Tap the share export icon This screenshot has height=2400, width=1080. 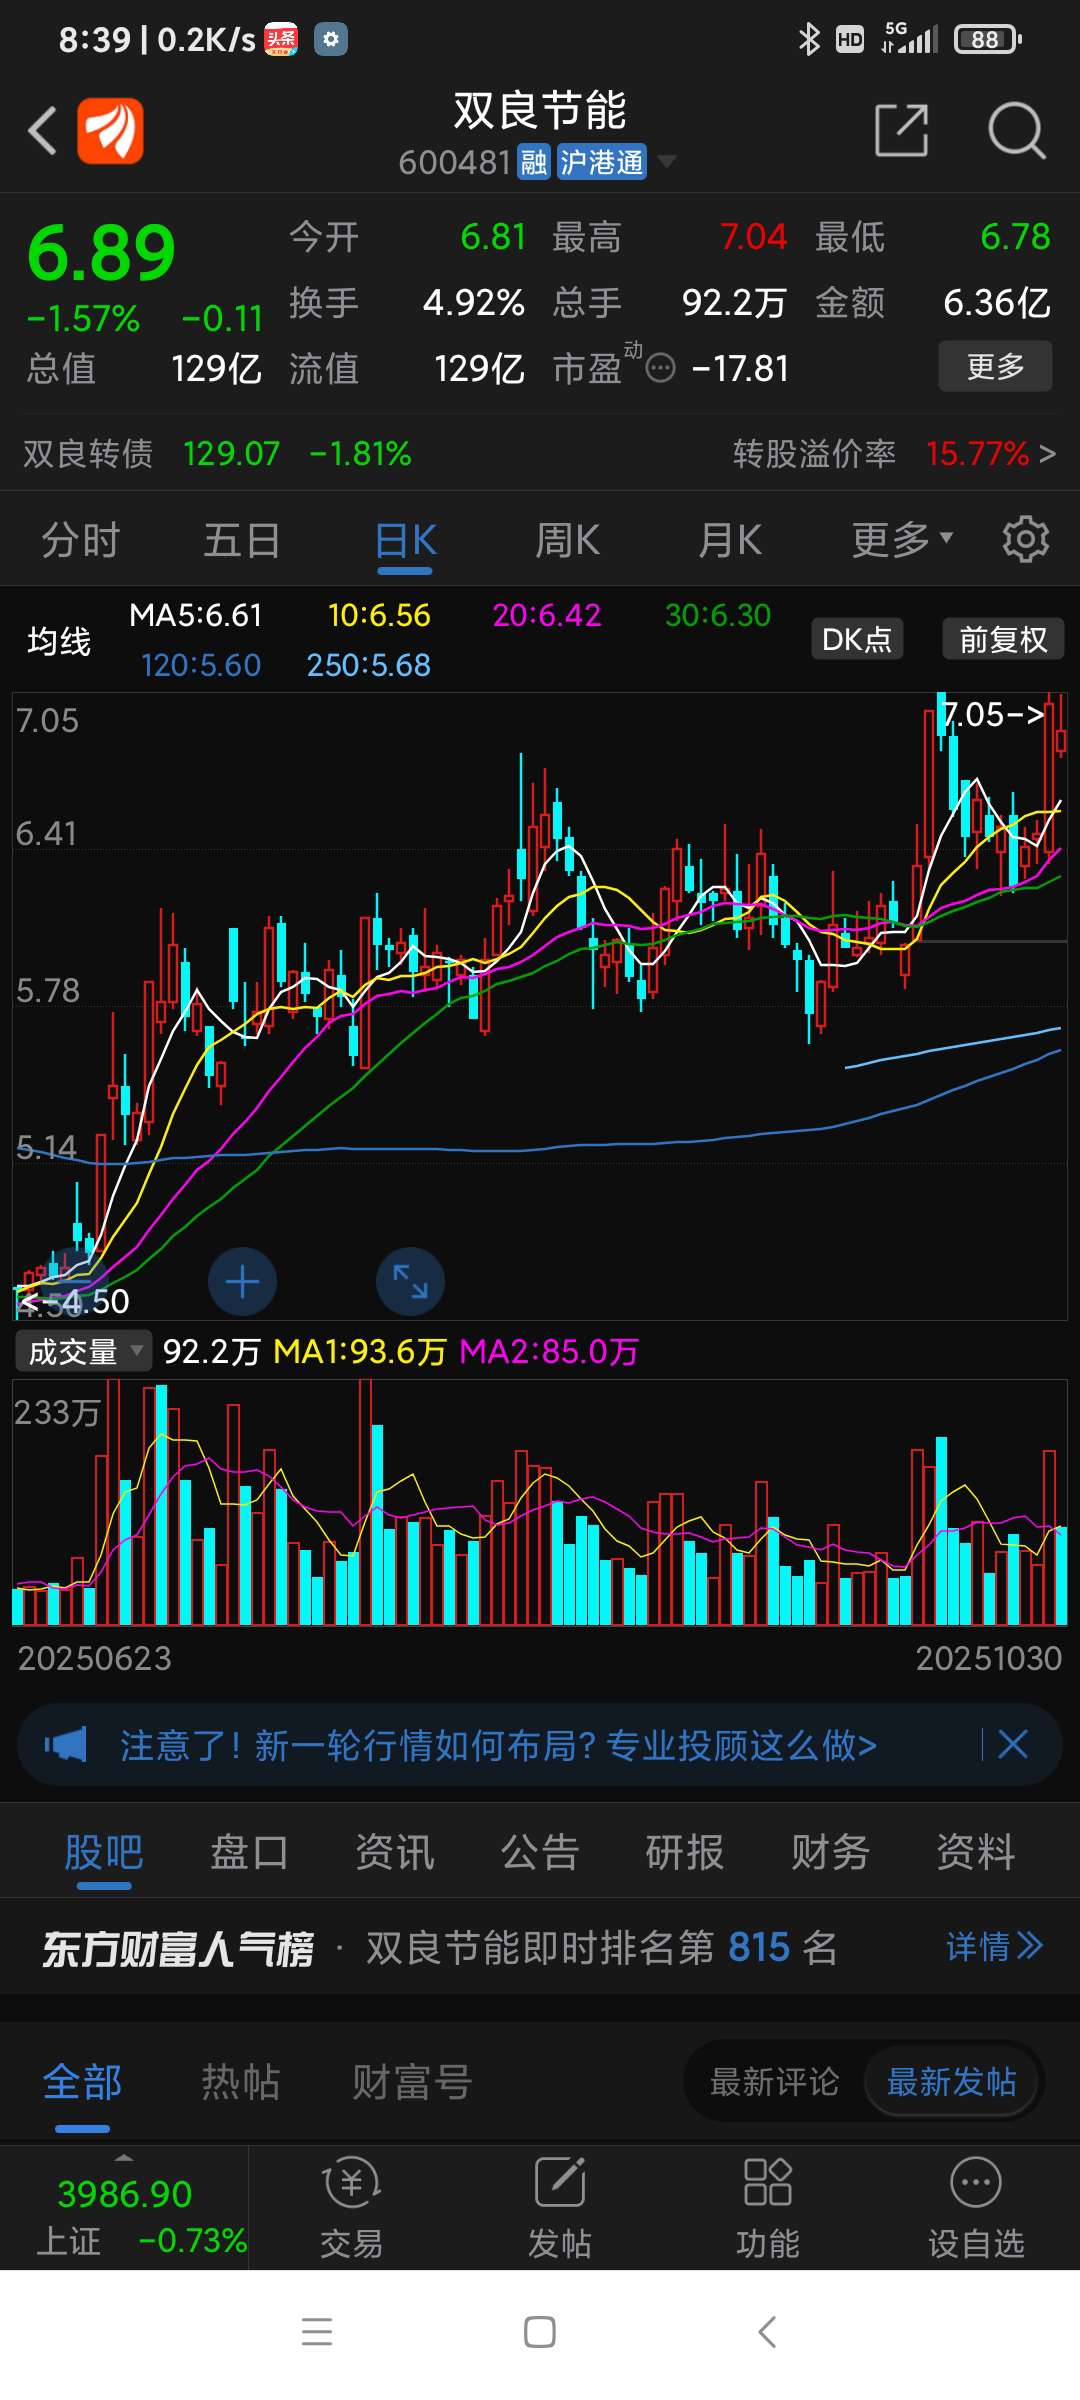pyautogui.click(x=902, y=130)
